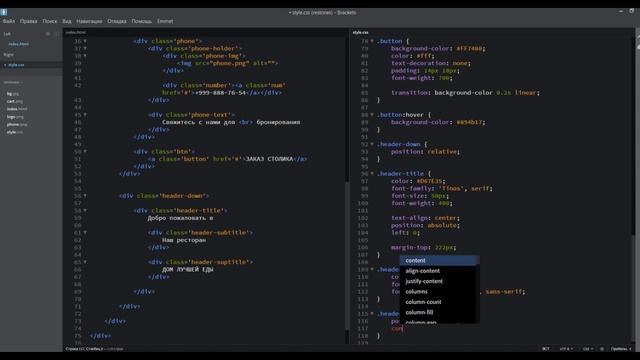Collapse the .button rule fold at line 78

pos(372,41)
